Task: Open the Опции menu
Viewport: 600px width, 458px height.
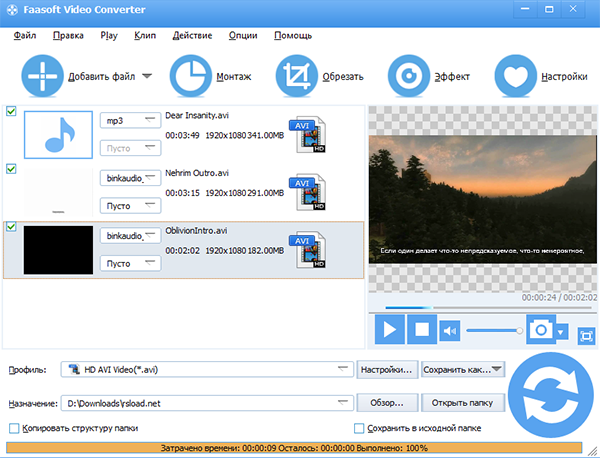Action: click(x=243, y=35)
